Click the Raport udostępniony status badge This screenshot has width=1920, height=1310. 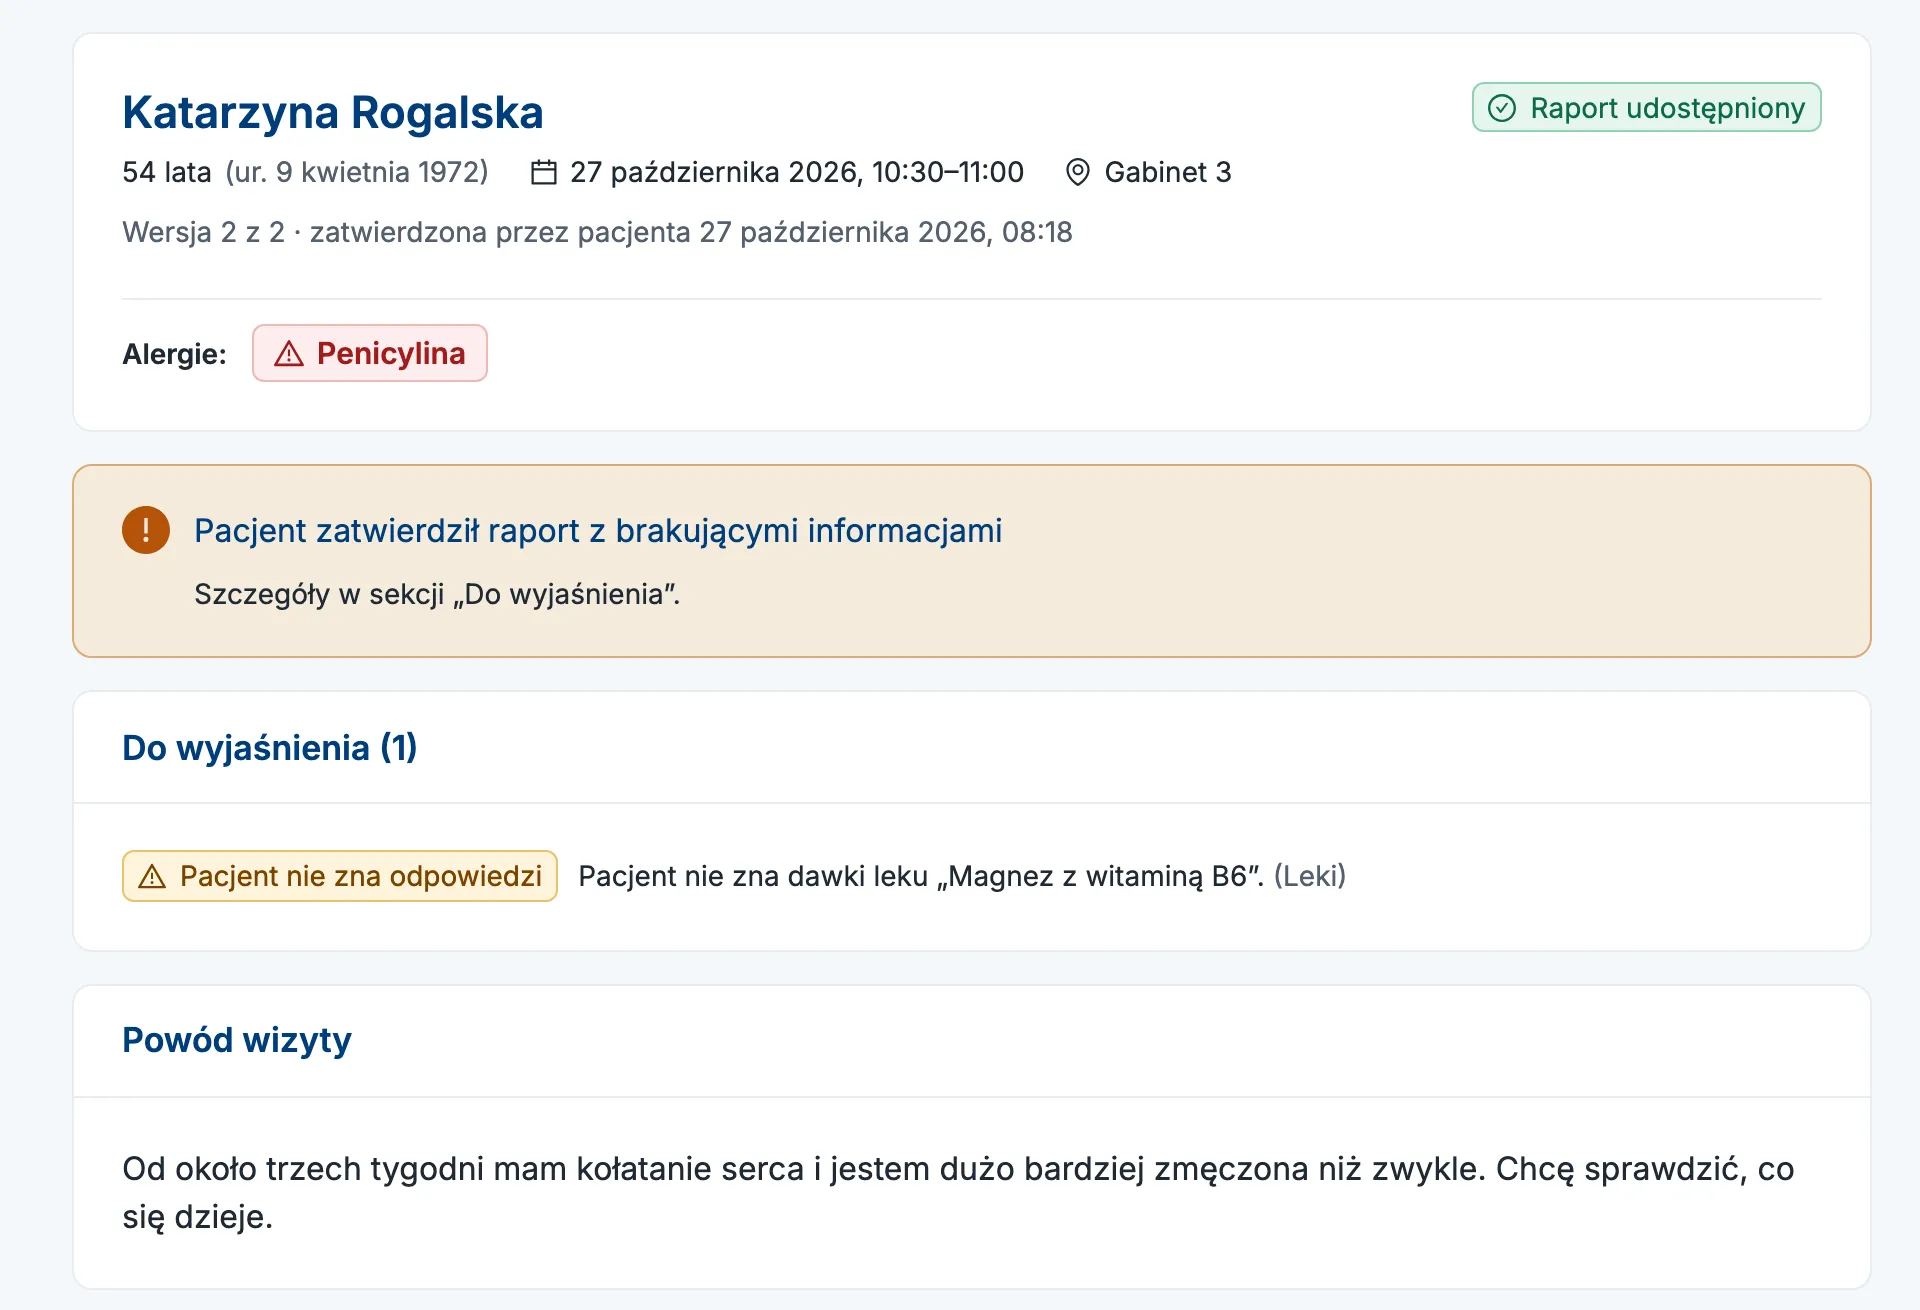click(x=1646, y=107)
